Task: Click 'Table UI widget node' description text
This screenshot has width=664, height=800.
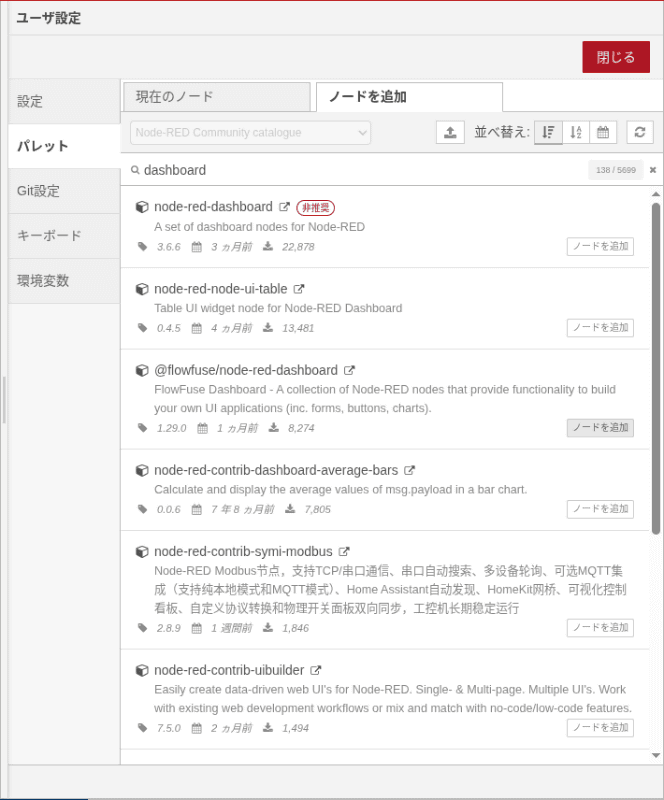Action: click(x=278, y=308)
